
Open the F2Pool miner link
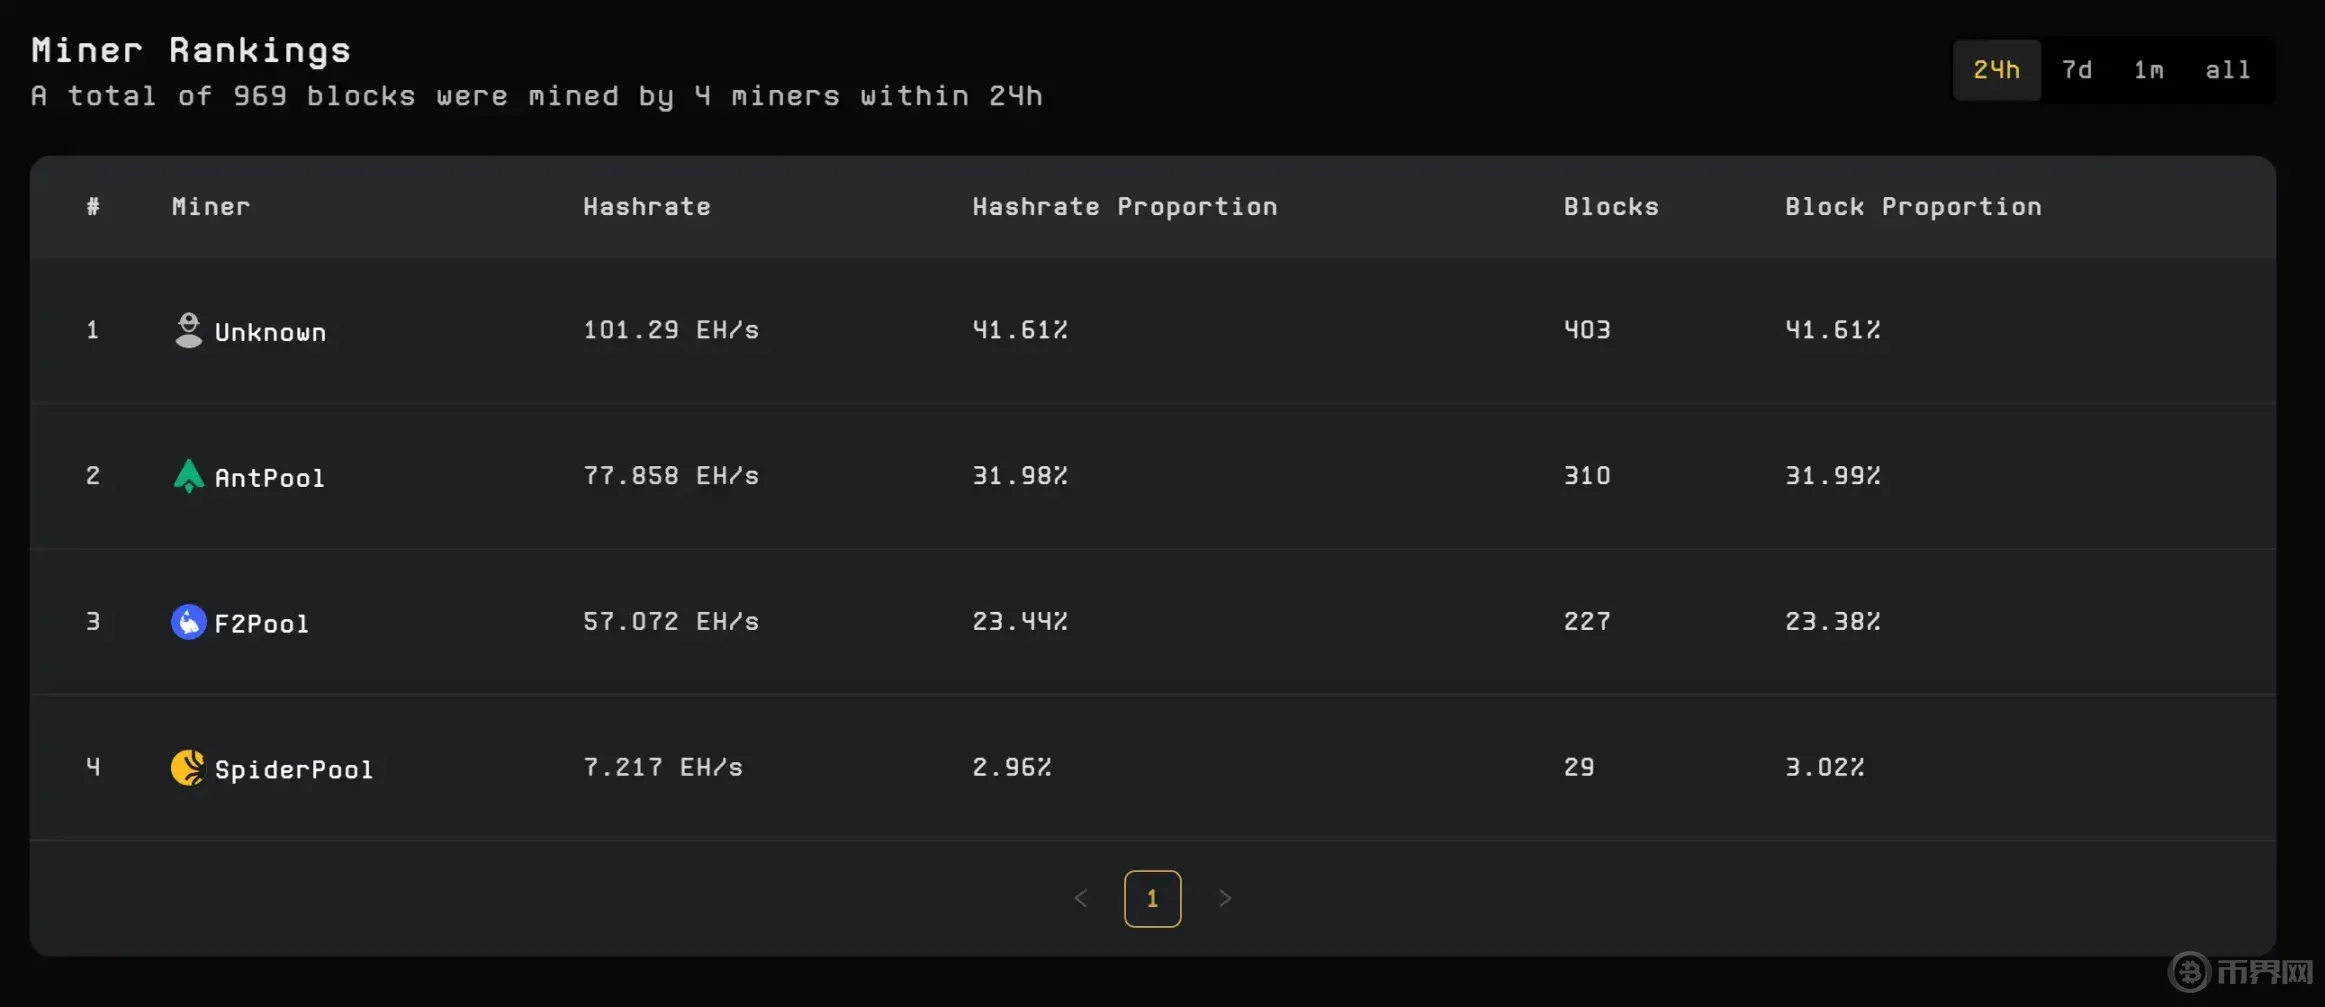click(x=262, y=624)
